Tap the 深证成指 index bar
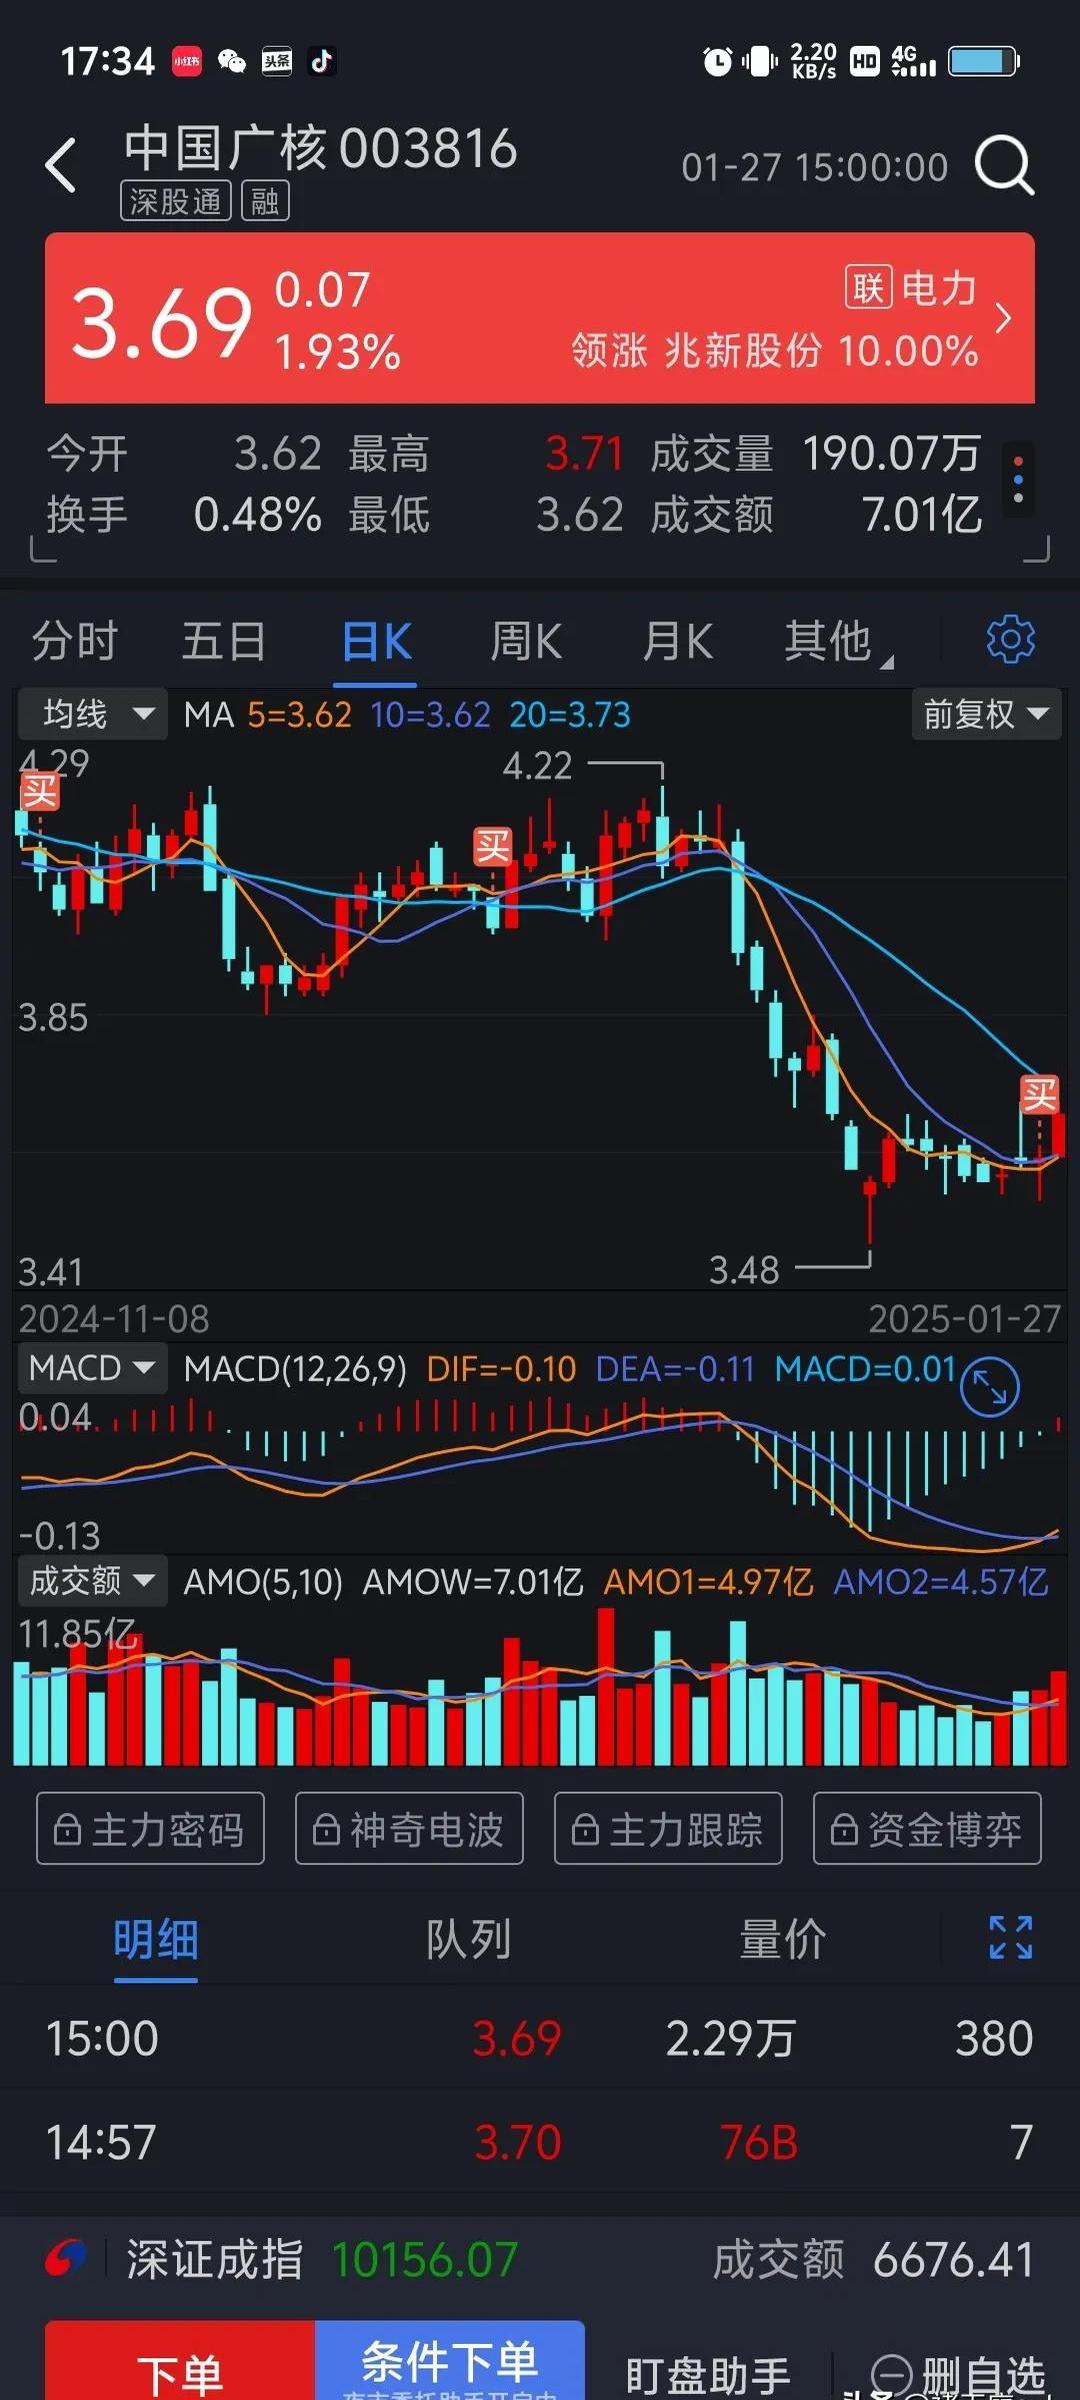This screenshot has width=1080, height=2400. pyautogui.click(x=540, y=2259)
